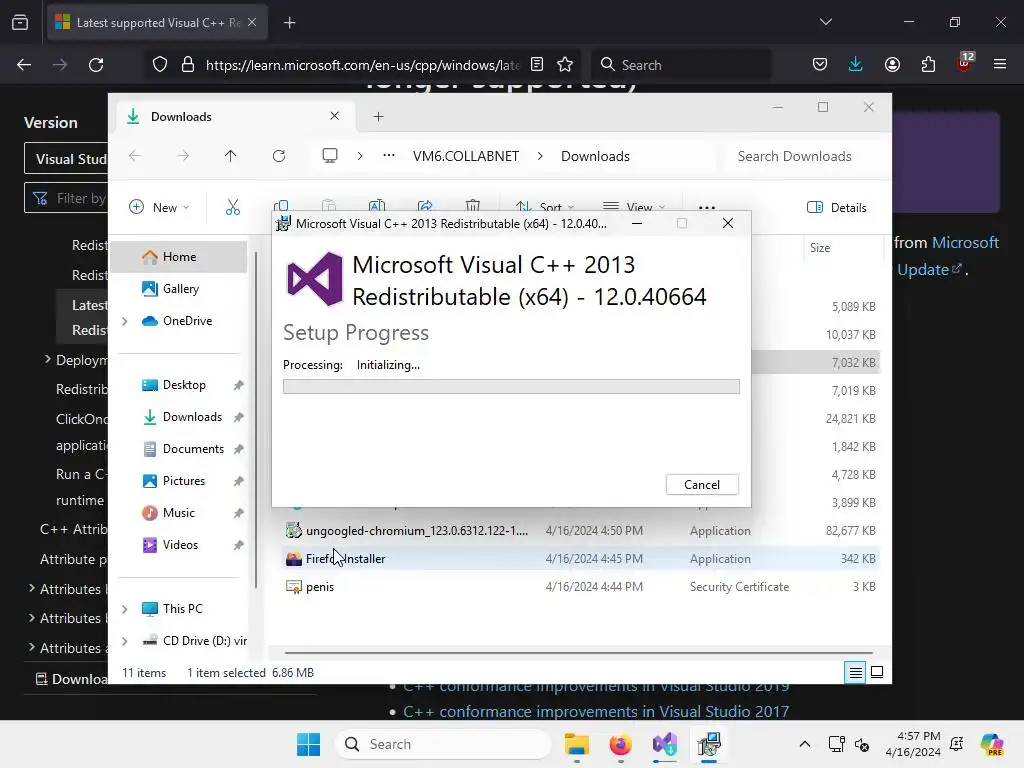The width and height of the screenshot is (1024, 768).
Task: Select the ungoogled-chromium installer file
Action: pyautogui.click(x=581, y=530)
